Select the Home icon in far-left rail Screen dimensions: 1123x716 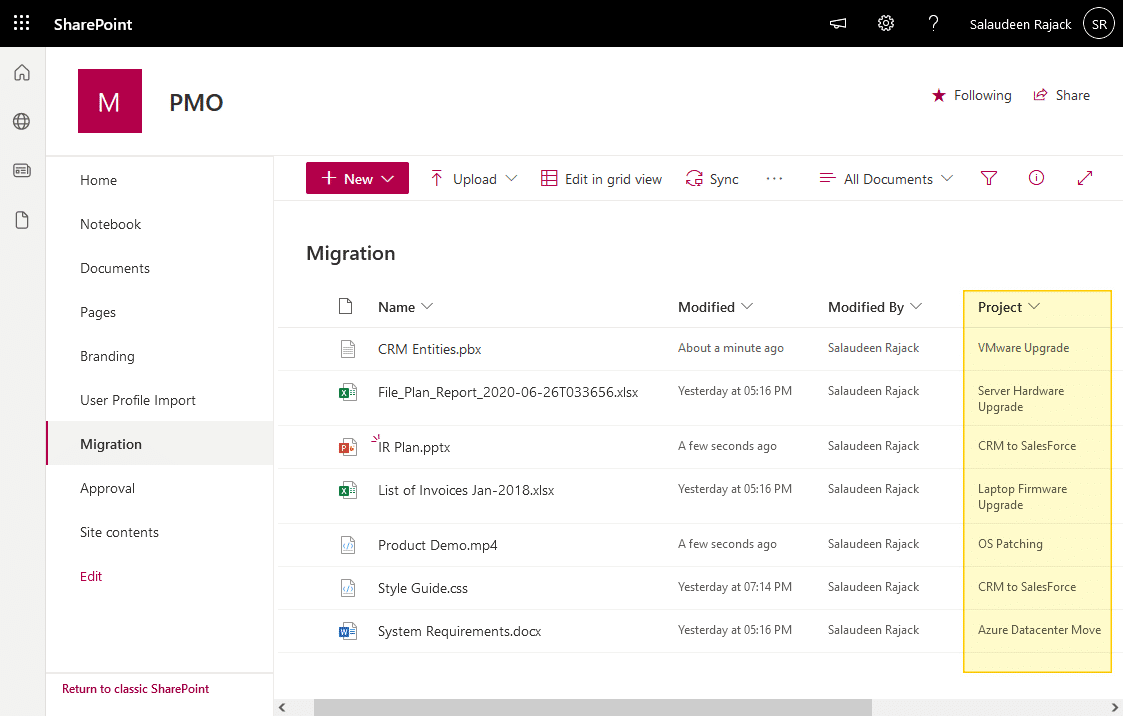coord(21,72)
